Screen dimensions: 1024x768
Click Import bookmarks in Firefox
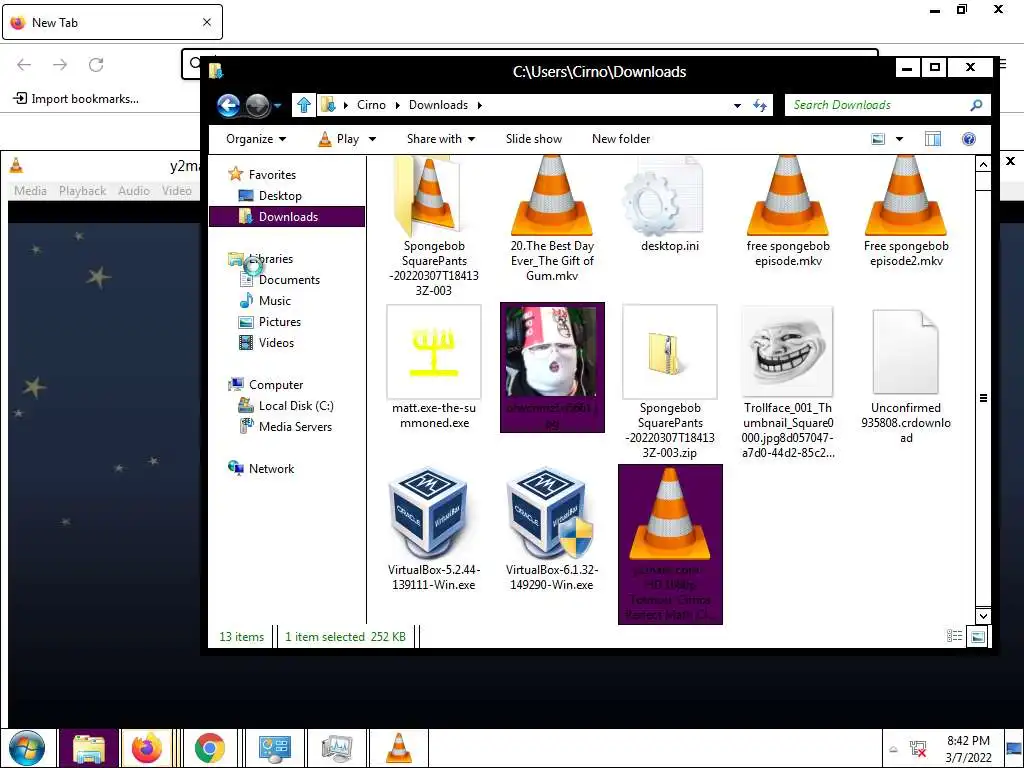point(76,99)
